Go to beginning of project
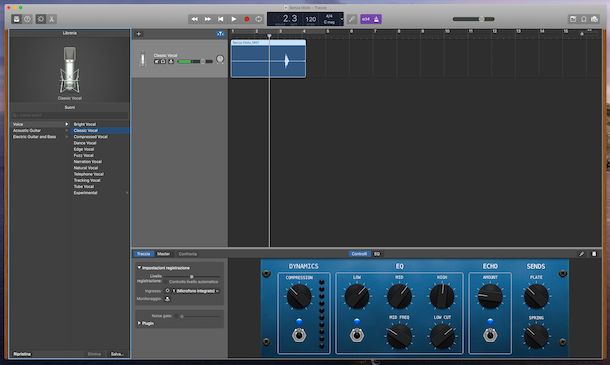This screenshot has width=610, height=365. point(221,19)
